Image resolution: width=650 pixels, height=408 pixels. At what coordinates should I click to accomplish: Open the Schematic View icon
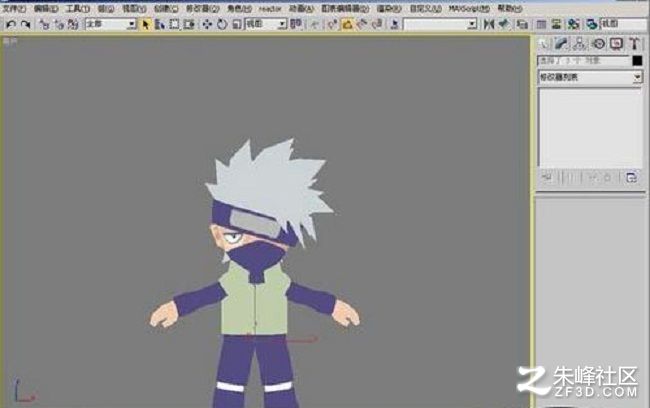[x=556, y=24]
